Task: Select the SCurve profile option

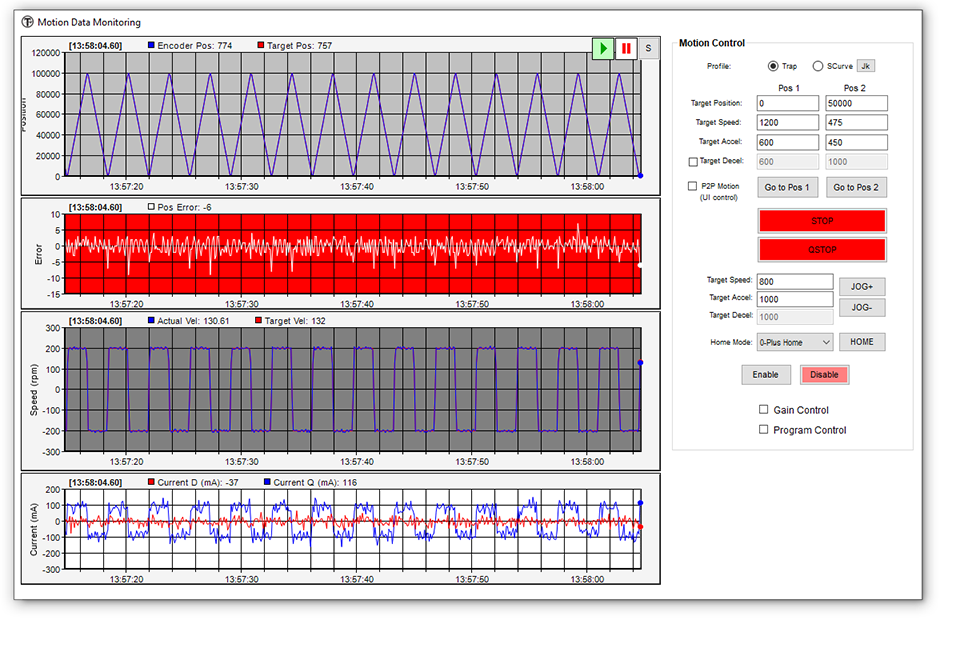Action: pos(818,66)
